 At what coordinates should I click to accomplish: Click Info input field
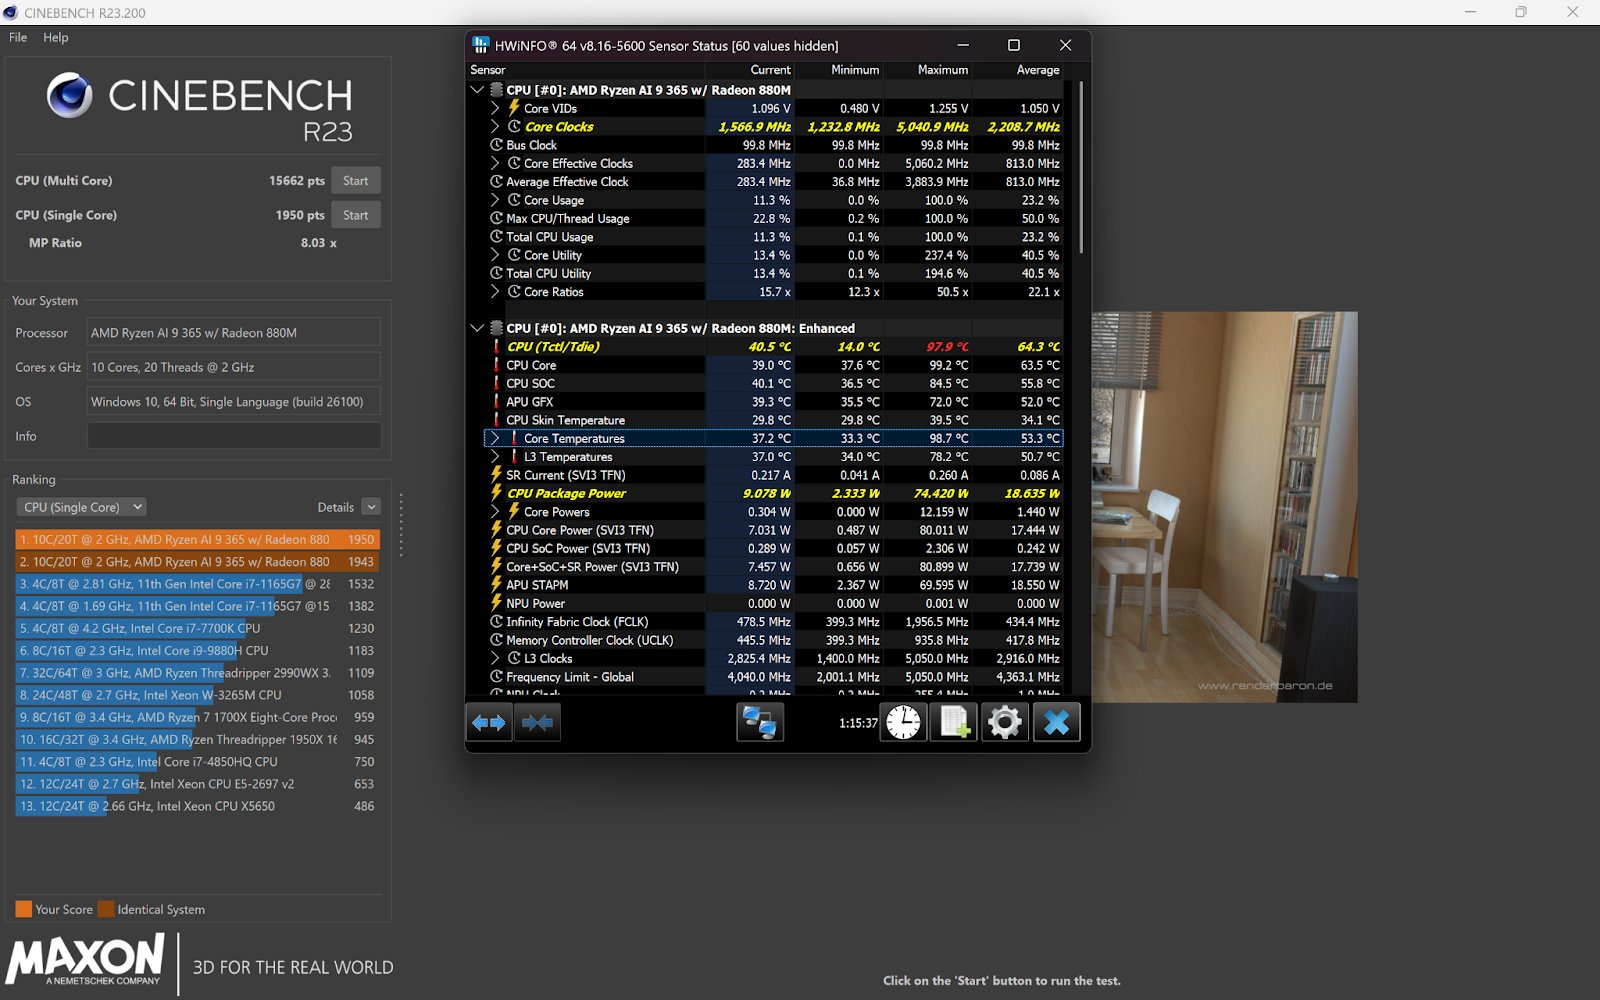point(234,436)
